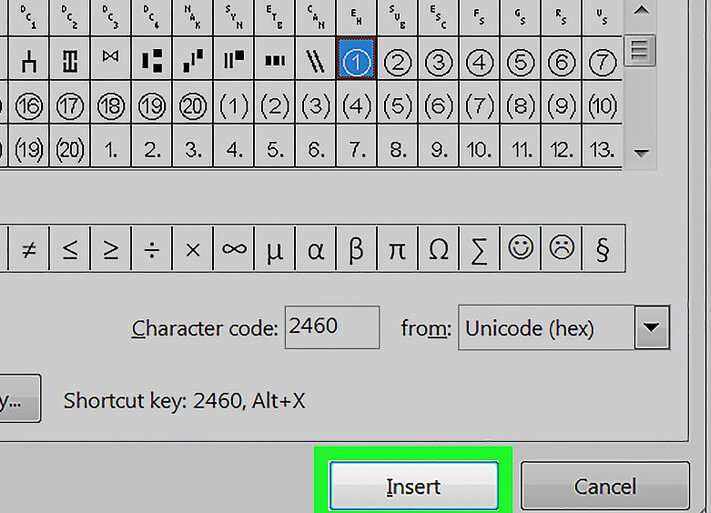Select the circled number 17 symbol
711x513 pixels.
click(69, 105)
